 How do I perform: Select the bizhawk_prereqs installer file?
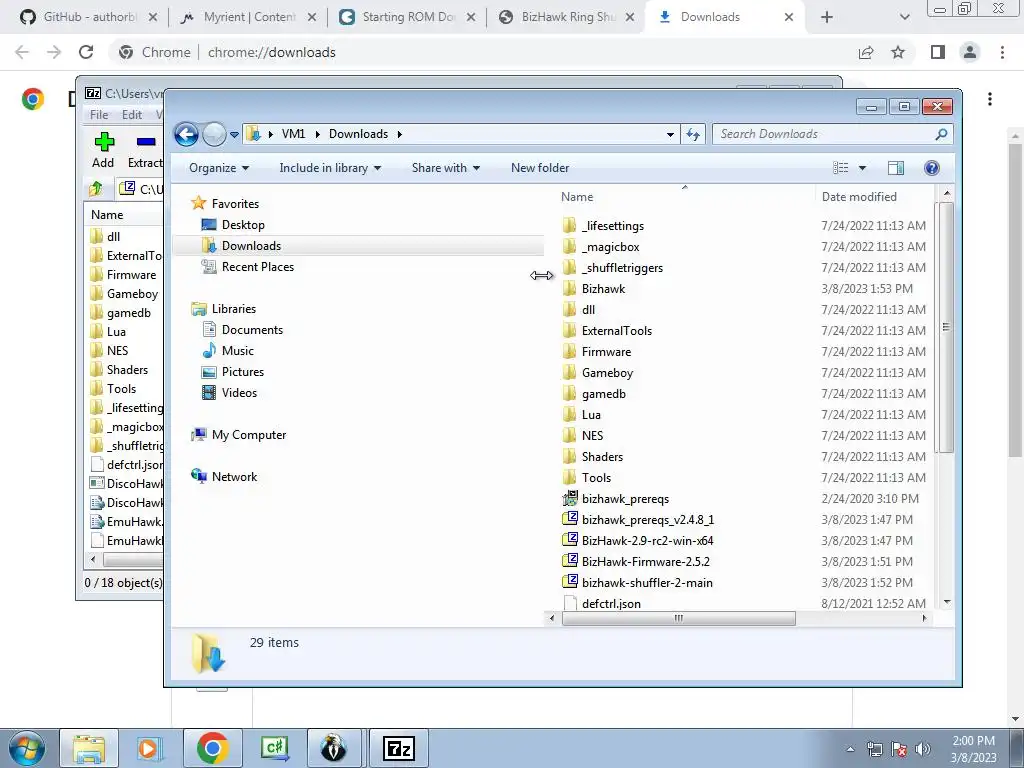coord(625,499)
